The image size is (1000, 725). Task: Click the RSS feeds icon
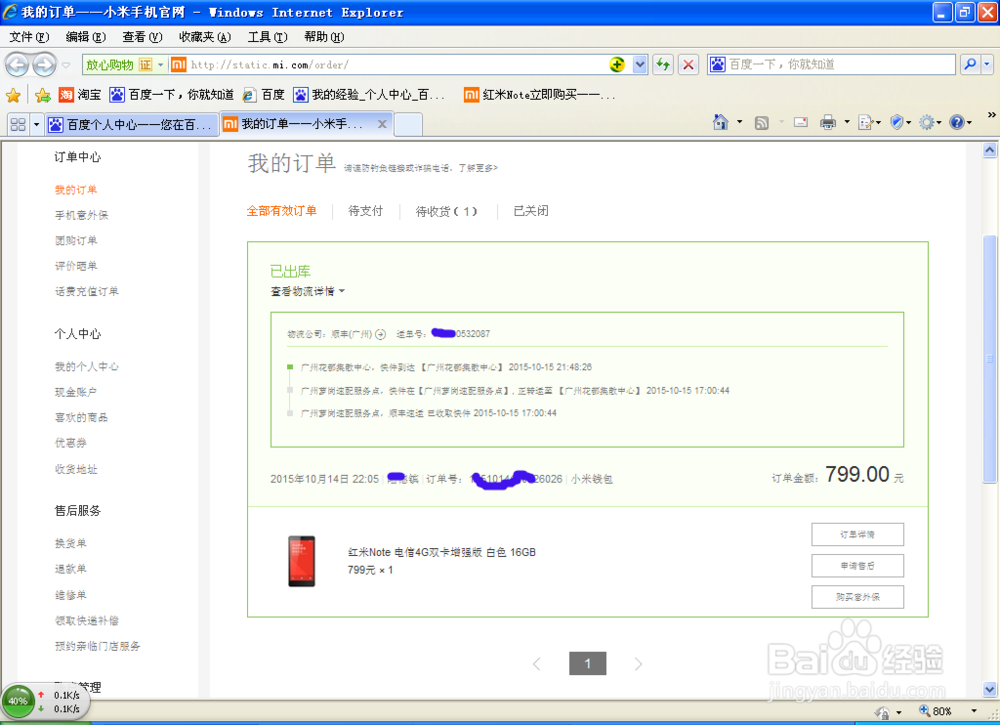761,122
